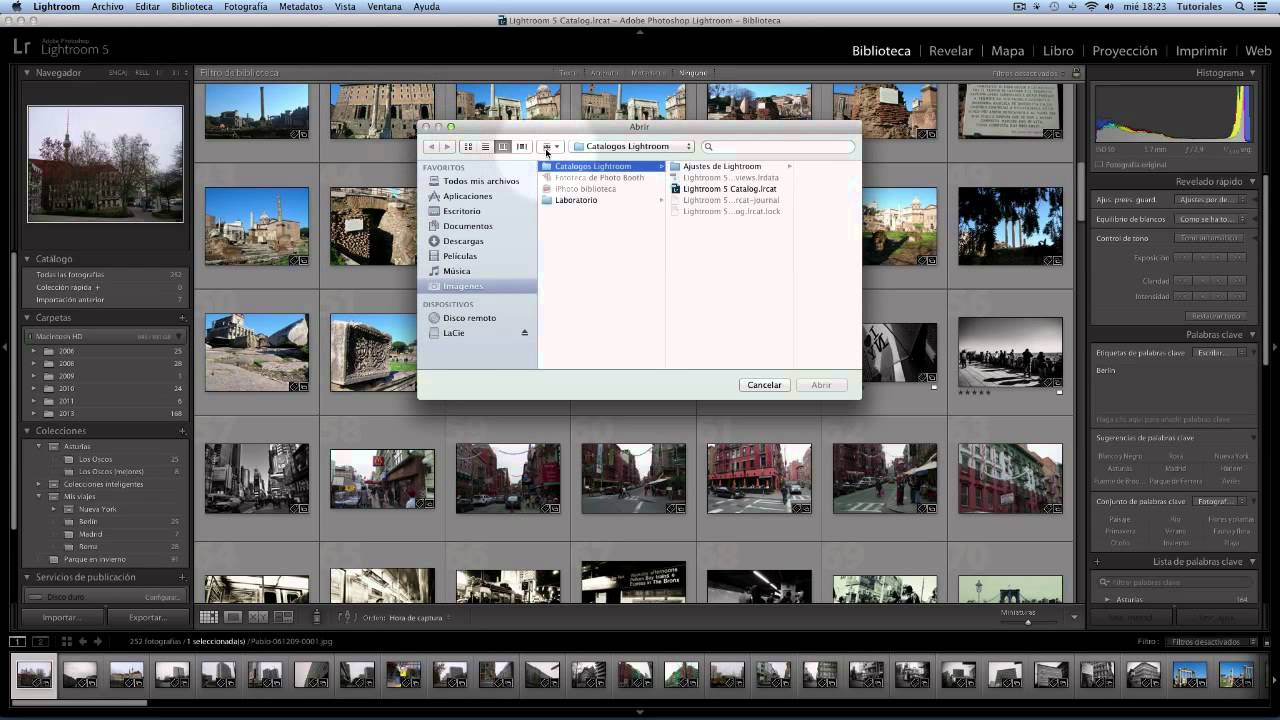The height and width of the screenshot is (720, 1280).
Task: Add a new folder with Carpetas plus
Action: click(x=182, y=318)
